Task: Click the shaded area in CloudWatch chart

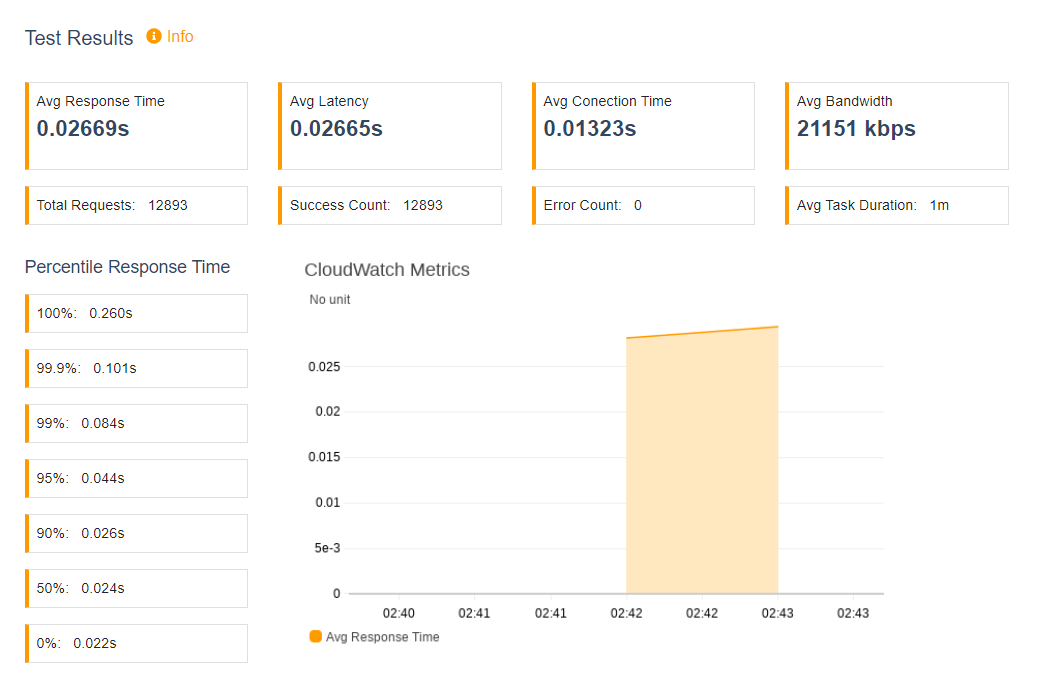Action: coord(702,463)
